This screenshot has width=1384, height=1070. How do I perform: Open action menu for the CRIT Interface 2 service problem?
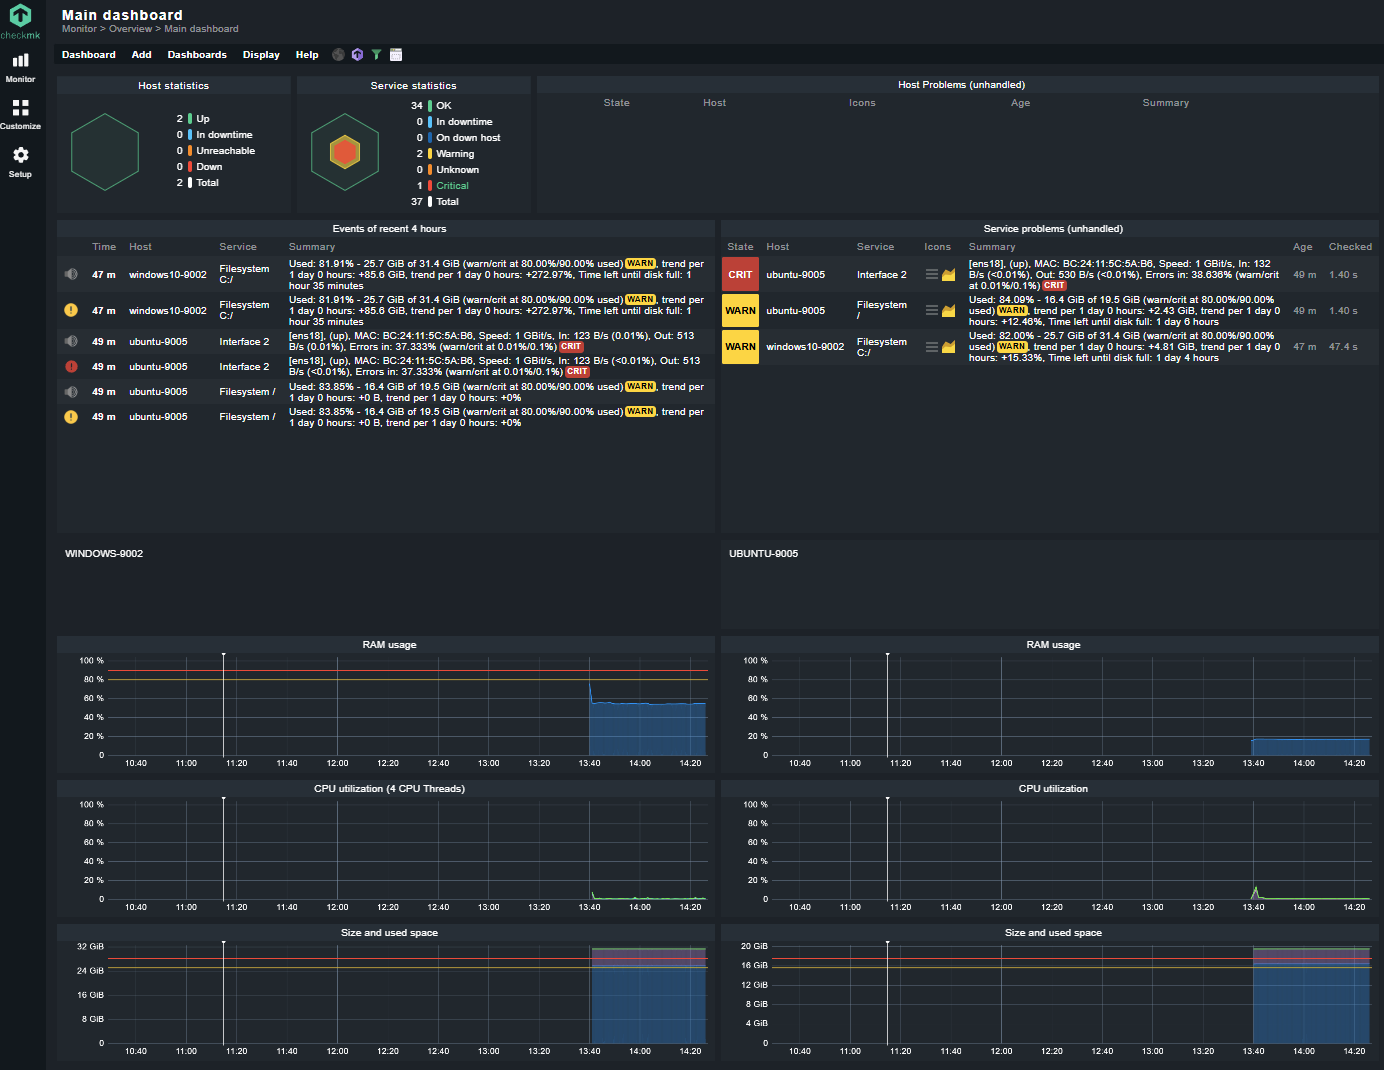tap(932, 275)
